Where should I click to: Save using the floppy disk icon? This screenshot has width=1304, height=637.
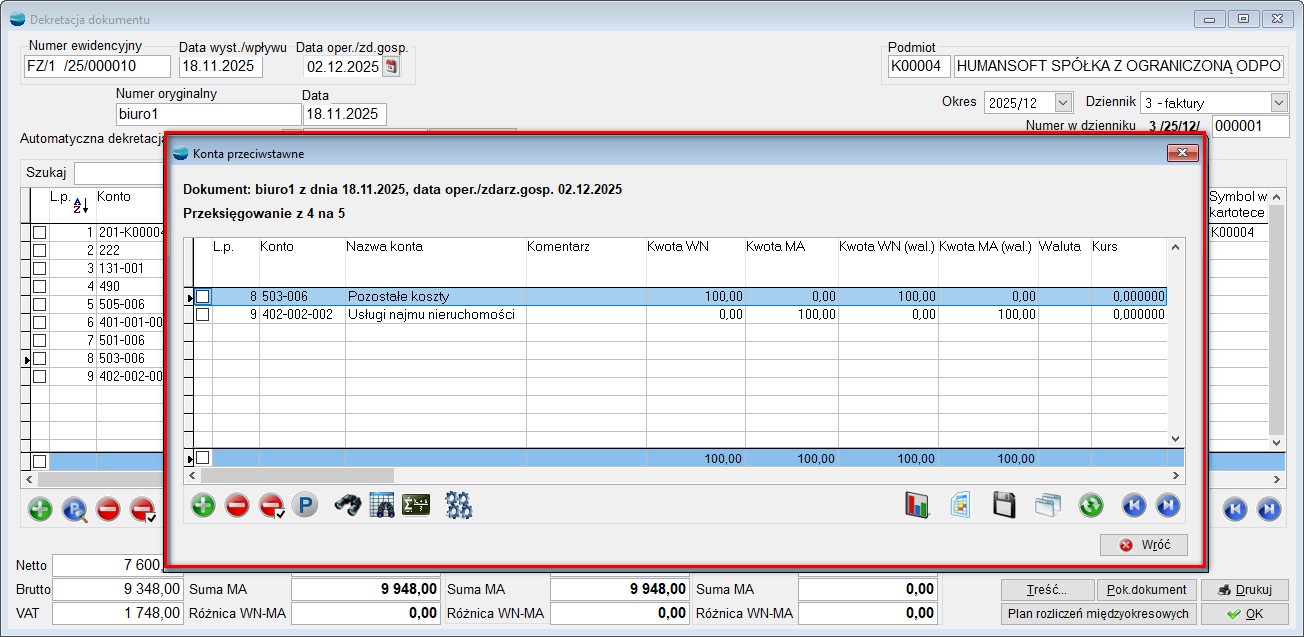(x=1004, y=506)
